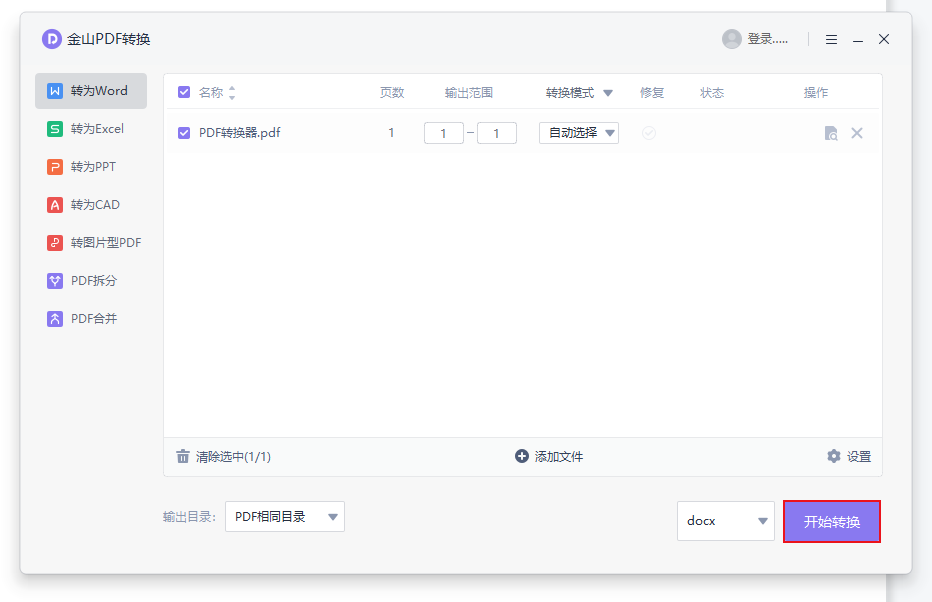This screenshot has height=602, width=932.
Task: Click the 输出范围 column header
Action: click(x=469, y=93)
